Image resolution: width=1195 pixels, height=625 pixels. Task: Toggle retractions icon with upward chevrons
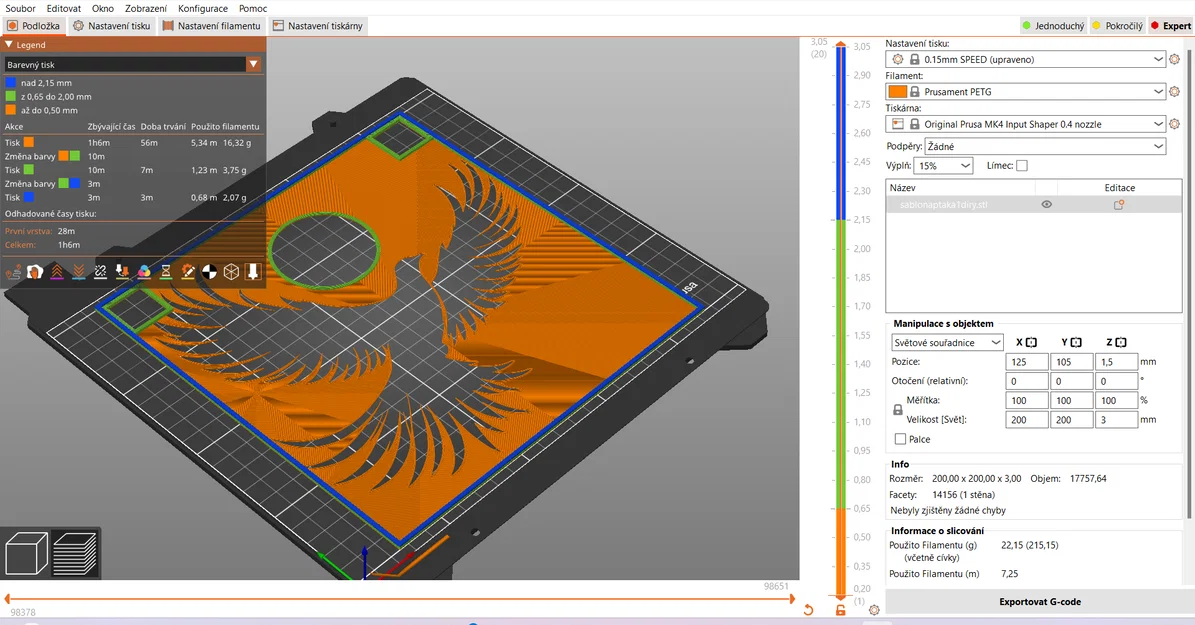pyautogui.click(x=56, y=272)
